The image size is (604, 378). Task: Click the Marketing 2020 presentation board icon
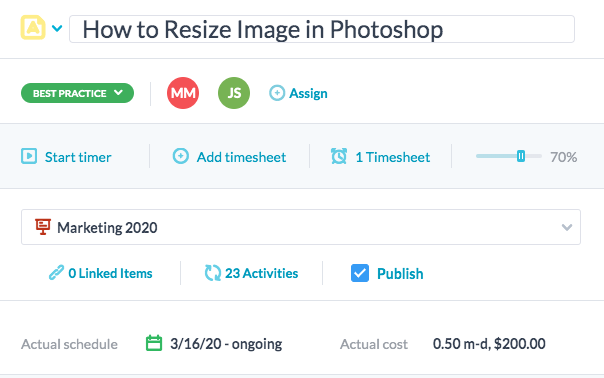(43, 227)
